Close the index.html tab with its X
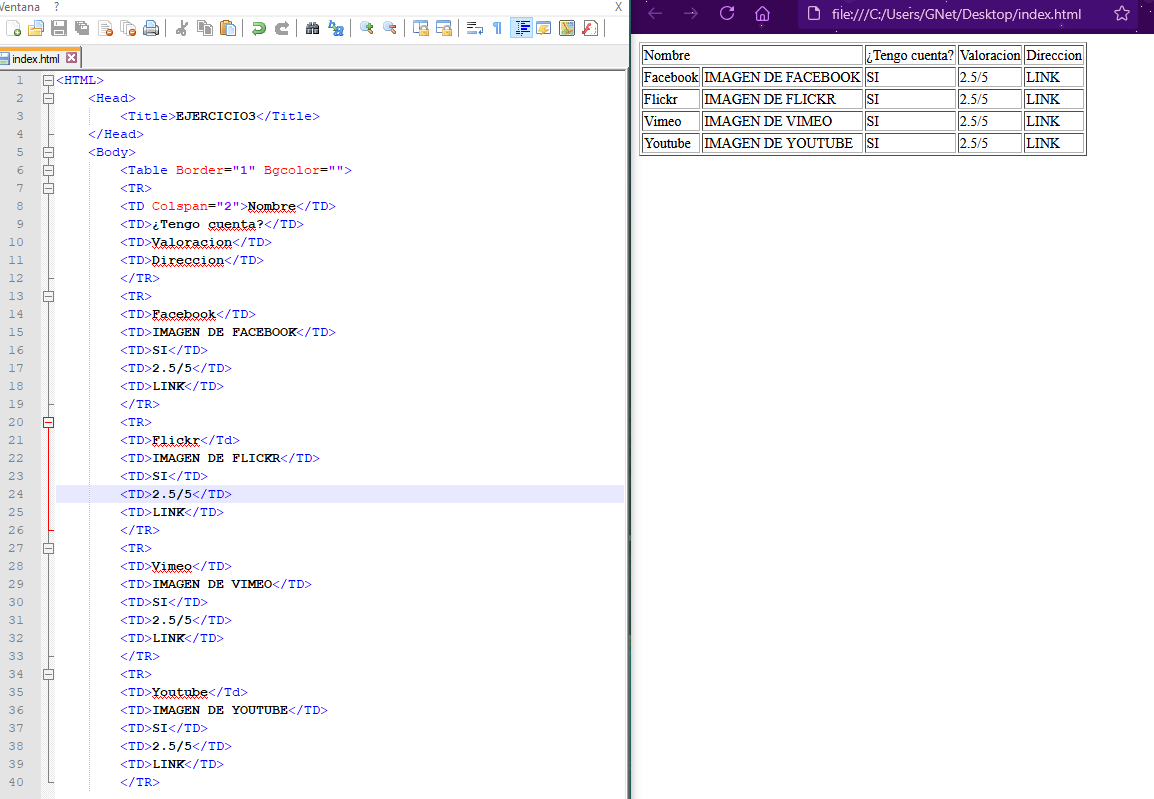 point(71,59)
